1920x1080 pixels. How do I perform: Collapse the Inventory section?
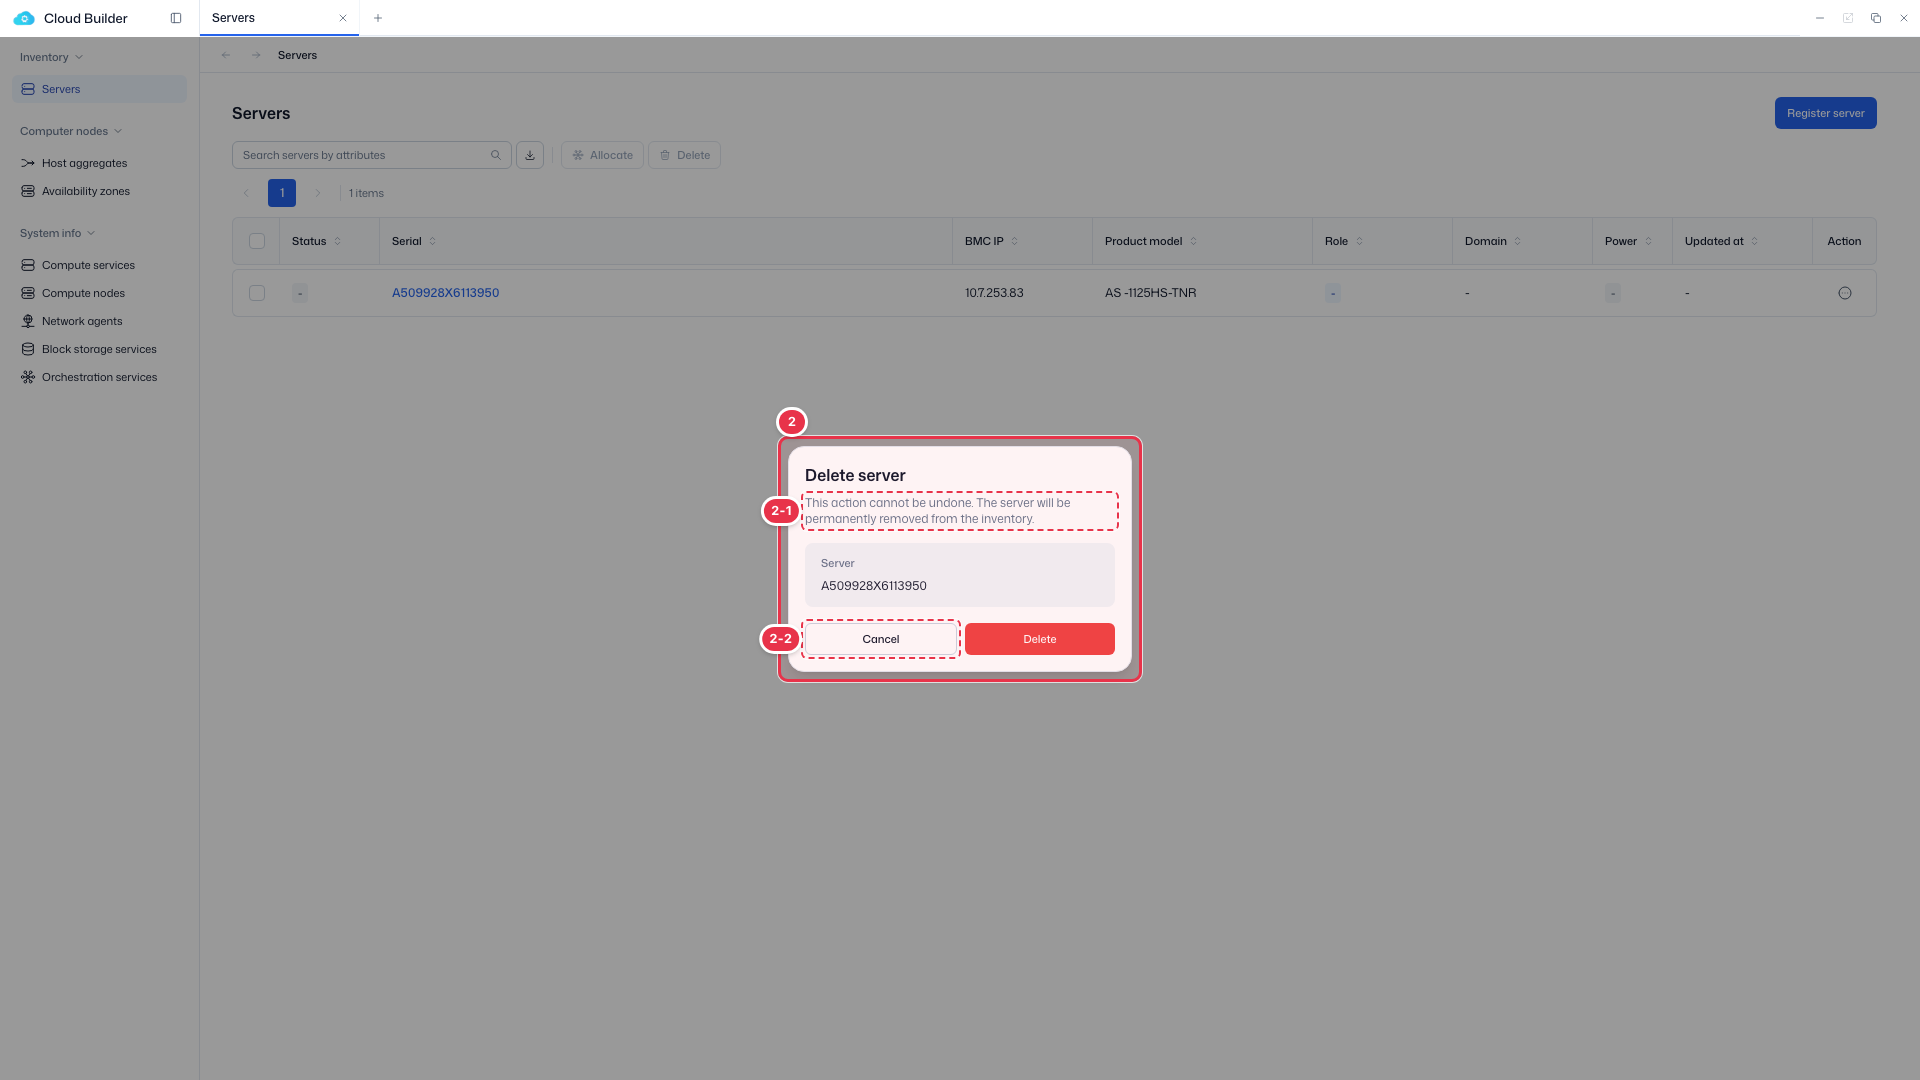pyautogui.click(x=51, y=57)
